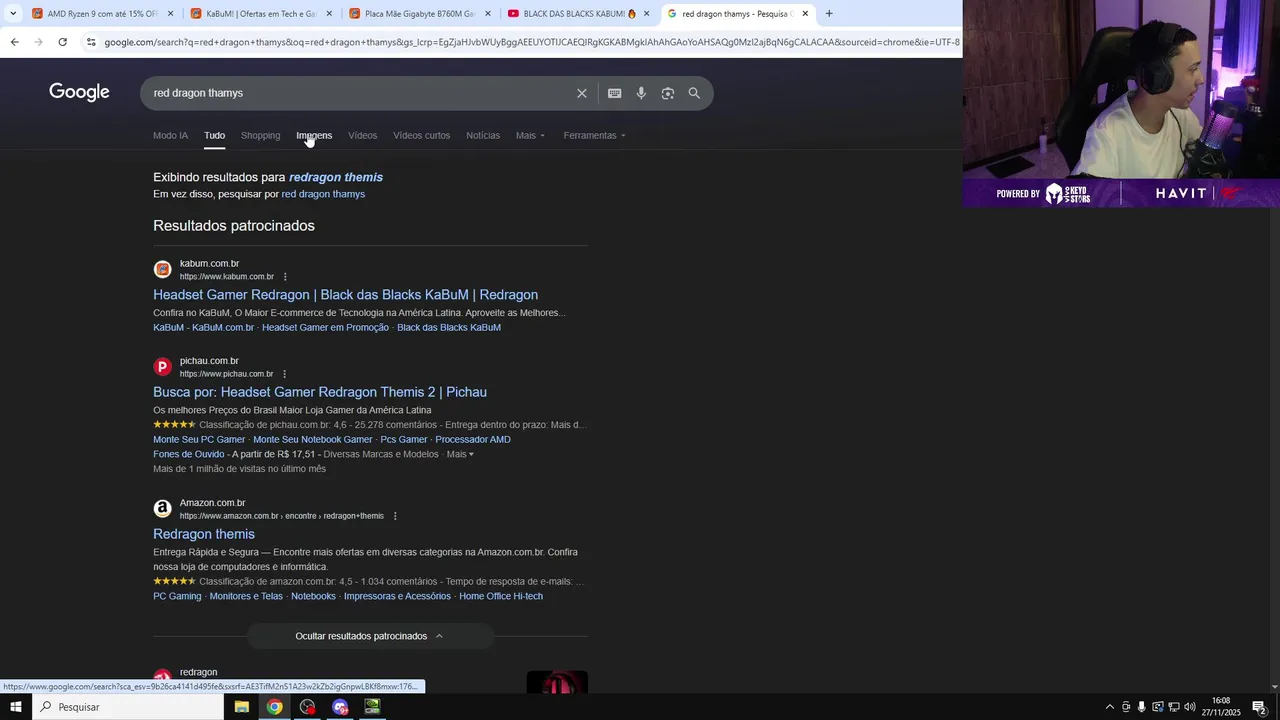The height and width of the screenshot is (720, 1280).
Task: Collapse sponsored results with Ocultar resultados patrocinados
Action: pyautogui.click(x=370, y=636)
